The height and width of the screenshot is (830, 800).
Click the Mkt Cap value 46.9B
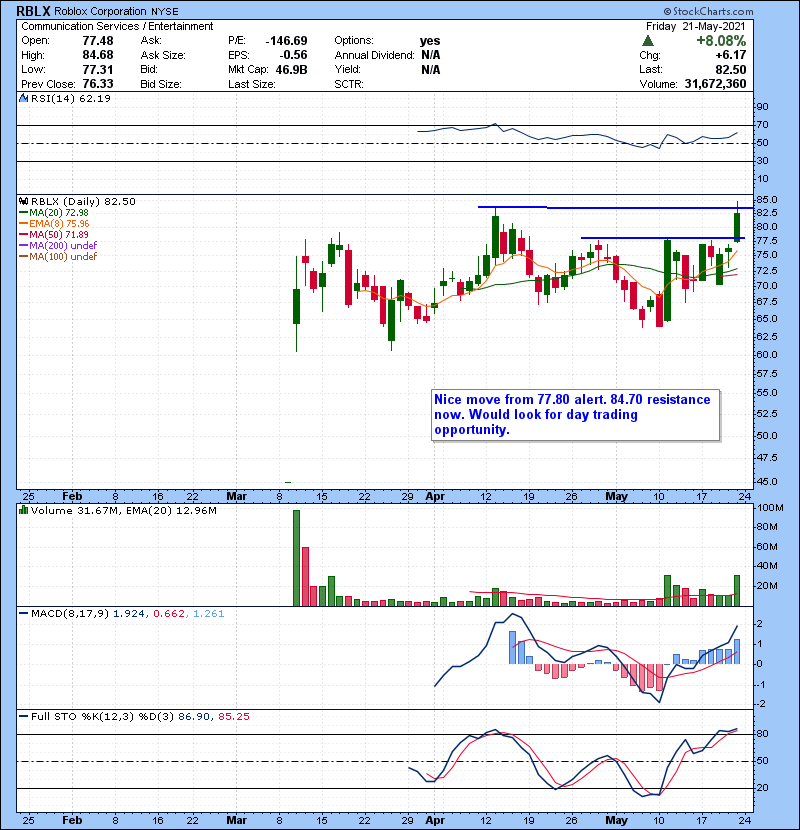pyautogui.click(x=291, y=69)
